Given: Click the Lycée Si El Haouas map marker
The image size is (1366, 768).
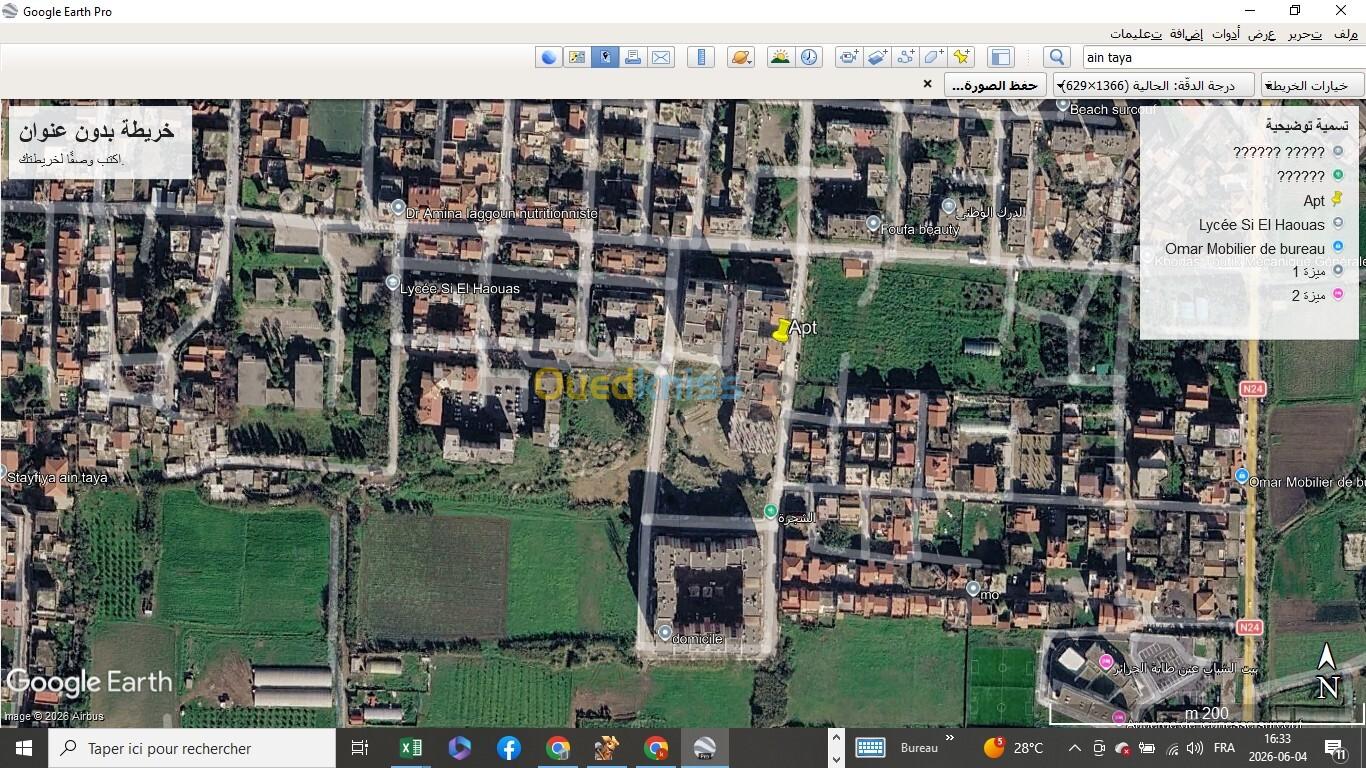Looking at the screenshot, I should pos(392,283).
